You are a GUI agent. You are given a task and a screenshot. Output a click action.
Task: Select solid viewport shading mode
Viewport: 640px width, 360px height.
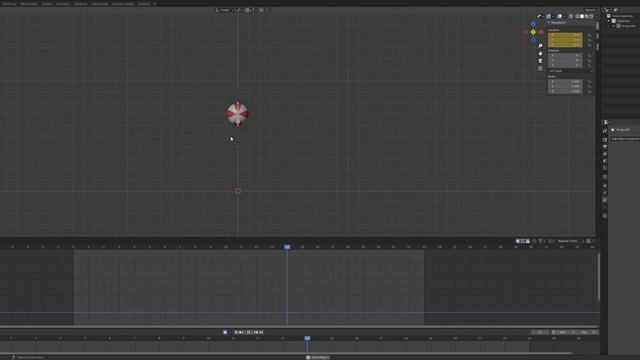click(582, 16)
